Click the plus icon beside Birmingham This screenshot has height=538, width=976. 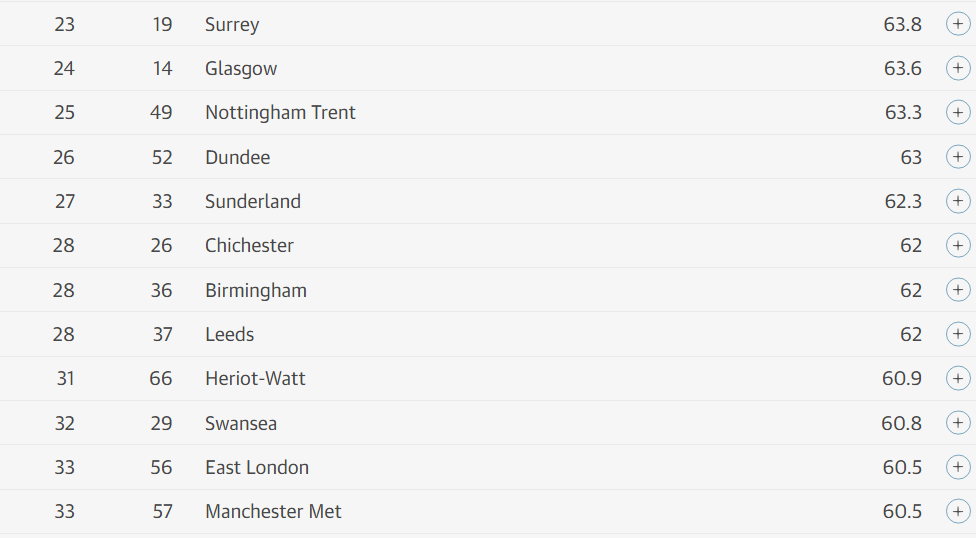click(x=957, y=290)
